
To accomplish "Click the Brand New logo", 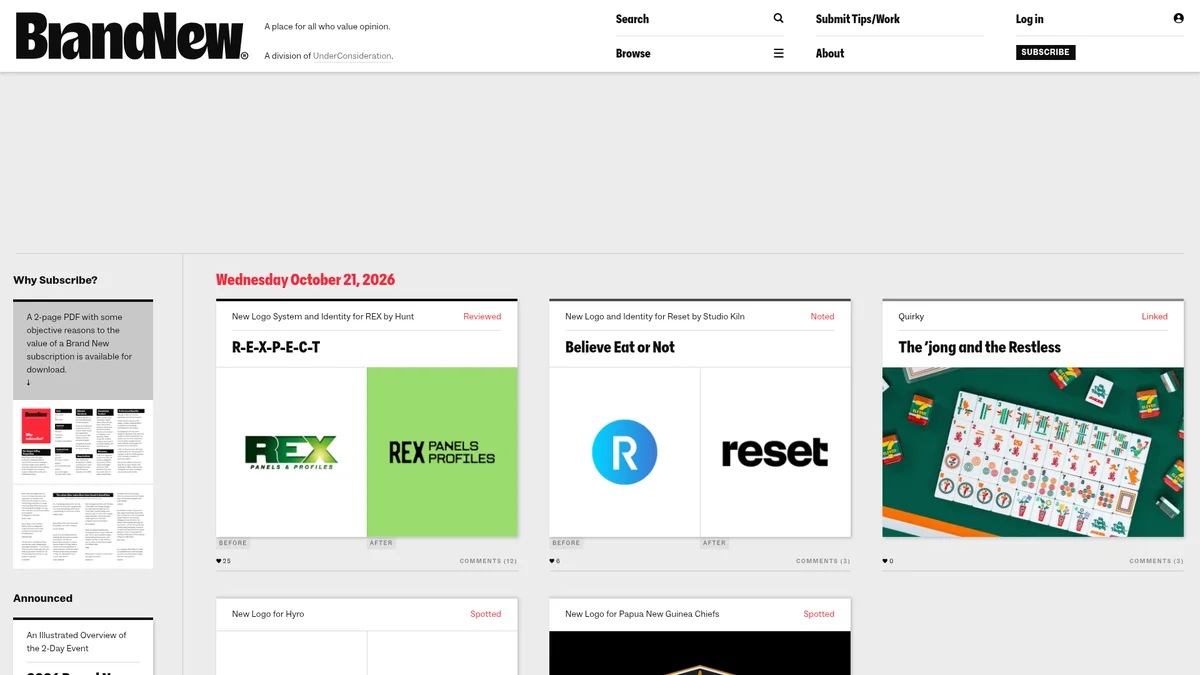I will click(131, 37).
